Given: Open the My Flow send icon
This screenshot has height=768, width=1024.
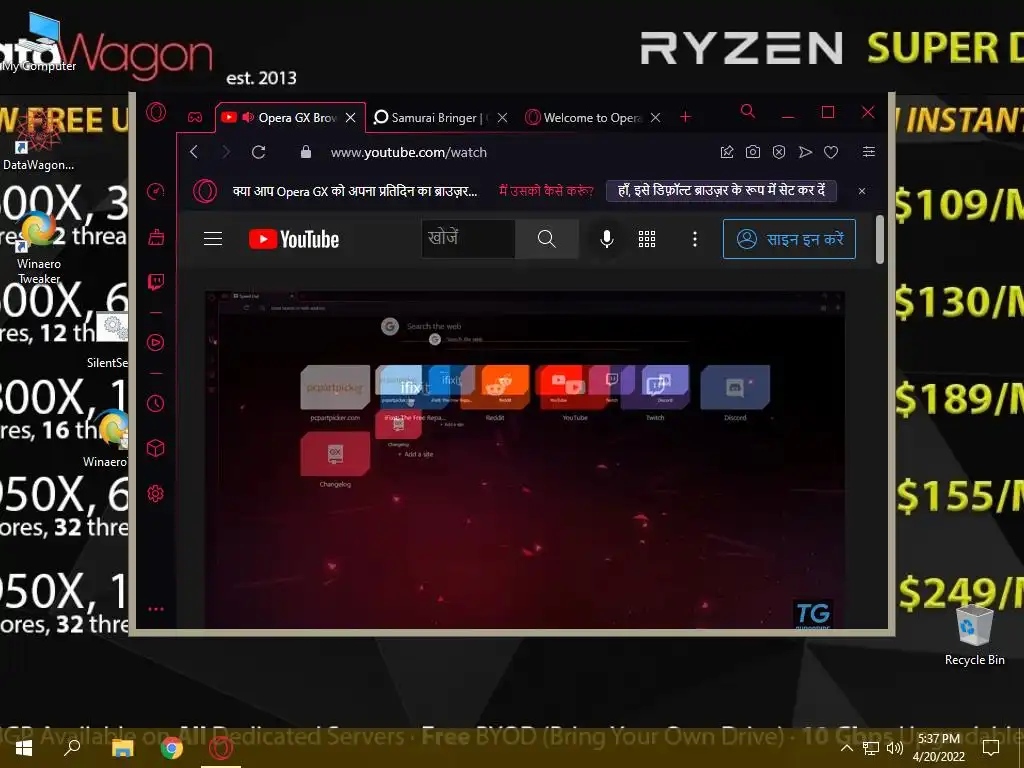Looking at the screenshot, I should (805, 152).
